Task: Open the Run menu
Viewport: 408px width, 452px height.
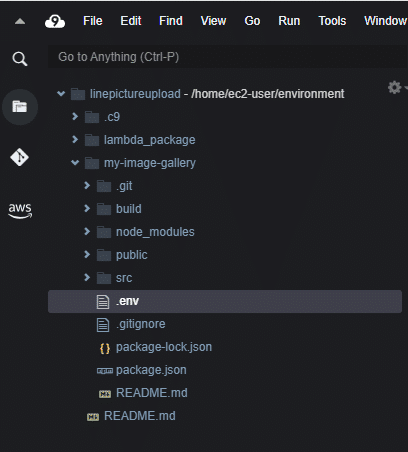Action: 289,21
